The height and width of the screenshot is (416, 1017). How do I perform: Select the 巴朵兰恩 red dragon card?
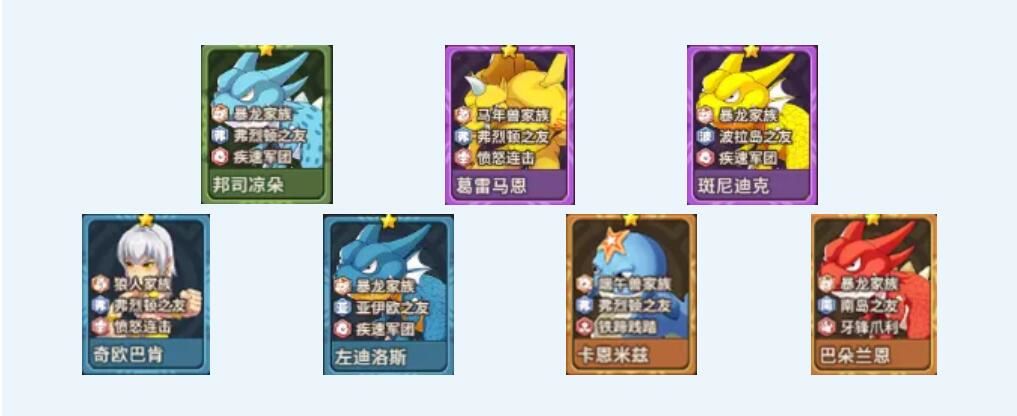click(x=874, y=294)
